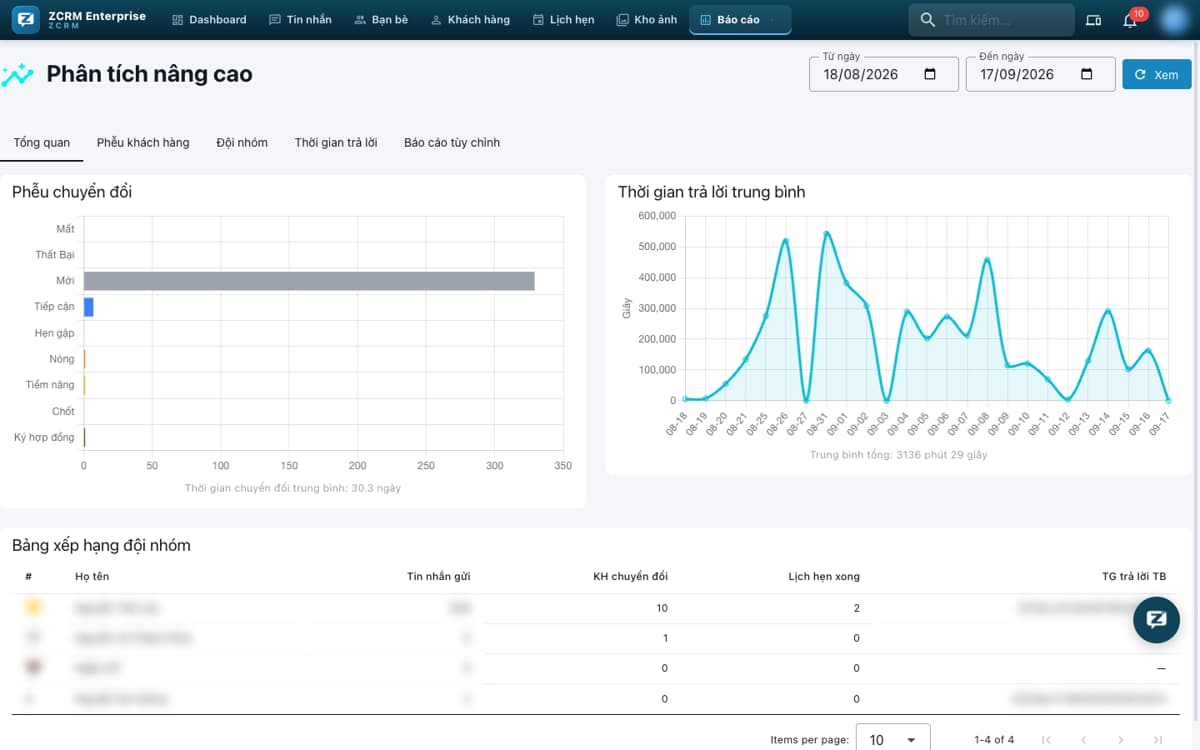
Task: Click the gray Mới bar in the funnel chart
Action: (x=309, y=281)
